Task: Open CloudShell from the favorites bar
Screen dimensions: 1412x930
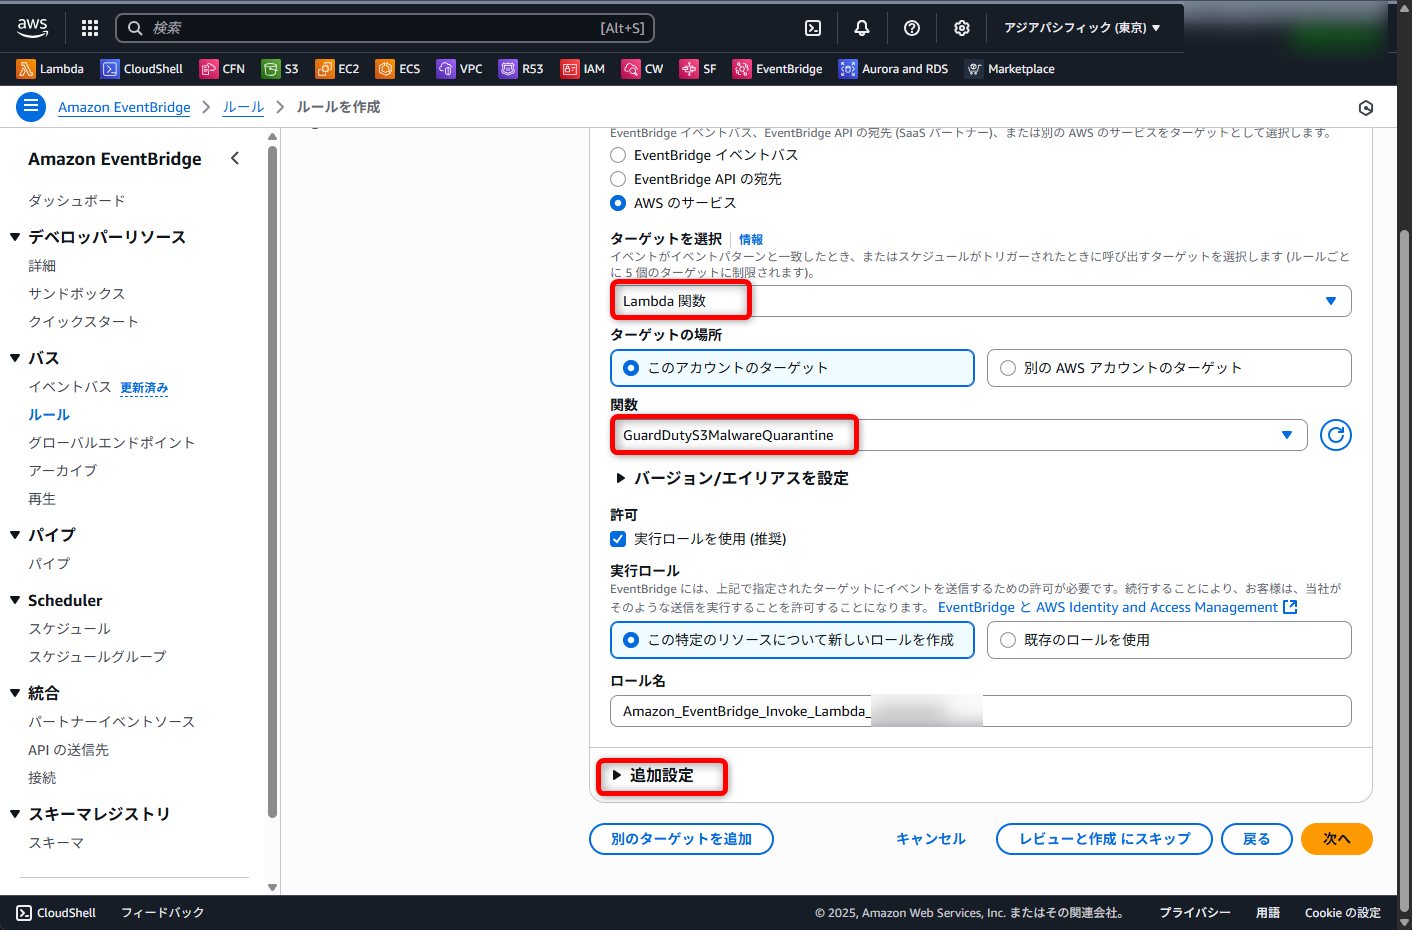Action: [142, 69]
